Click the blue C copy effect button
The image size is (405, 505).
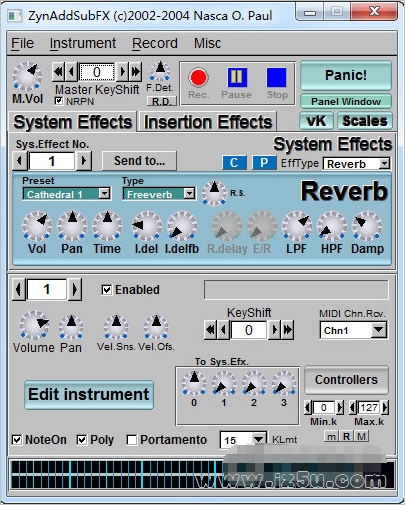(234, 163)
